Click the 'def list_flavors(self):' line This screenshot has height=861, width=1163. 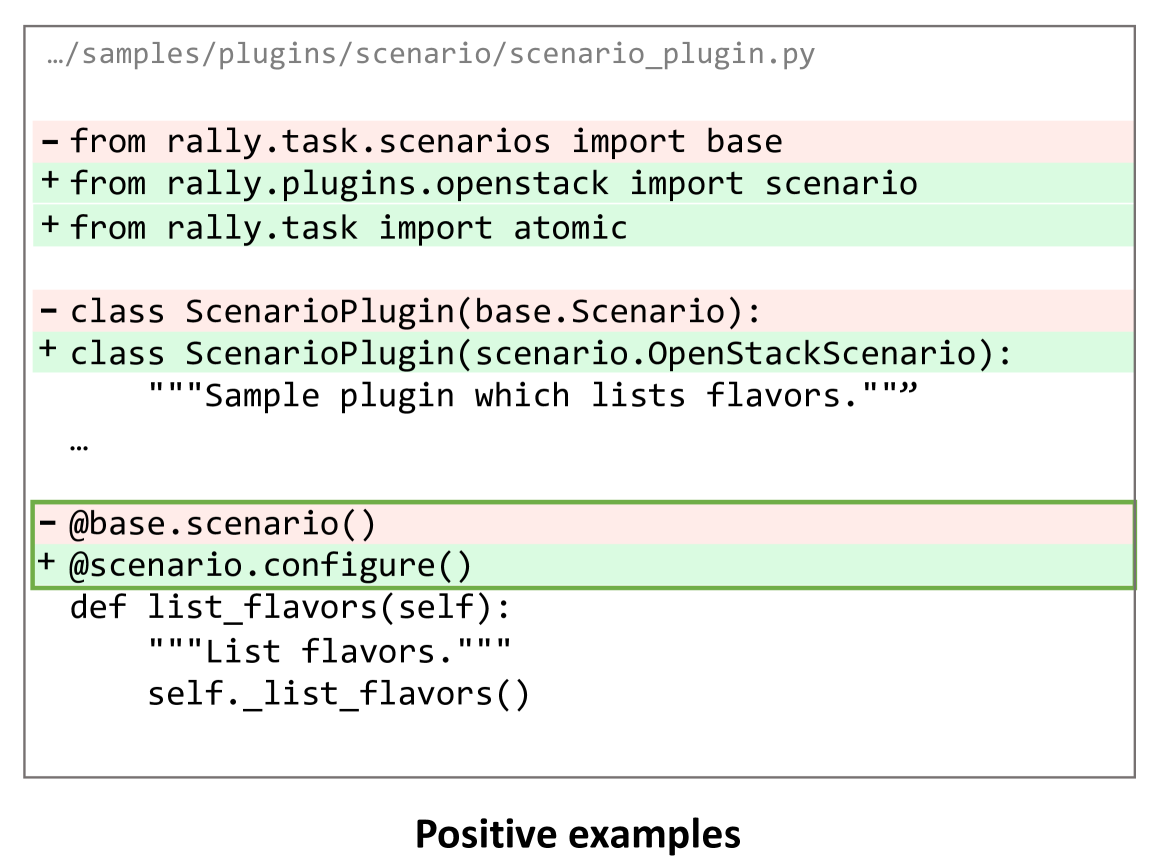click(x=290, y=608)
